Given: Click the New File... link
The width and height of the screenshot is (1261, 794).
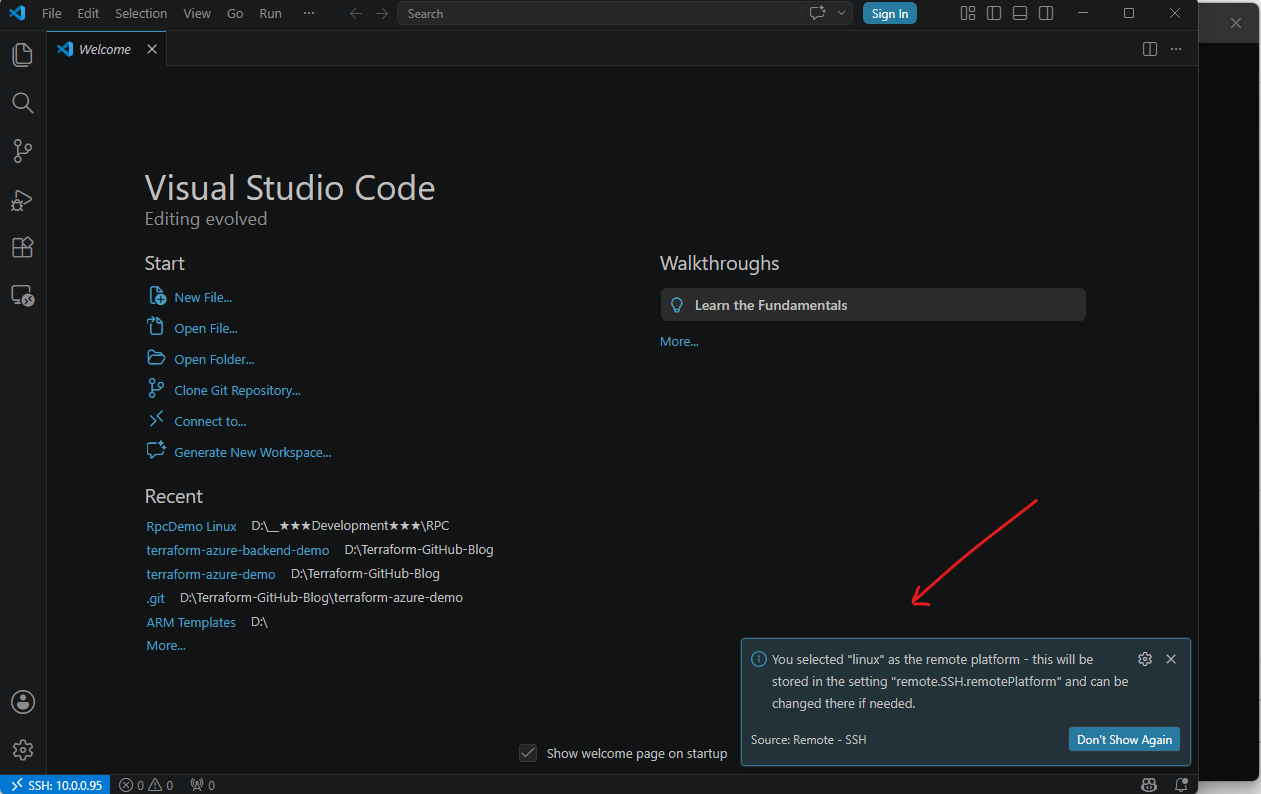Looking at the screenshot, I should 203,297.
